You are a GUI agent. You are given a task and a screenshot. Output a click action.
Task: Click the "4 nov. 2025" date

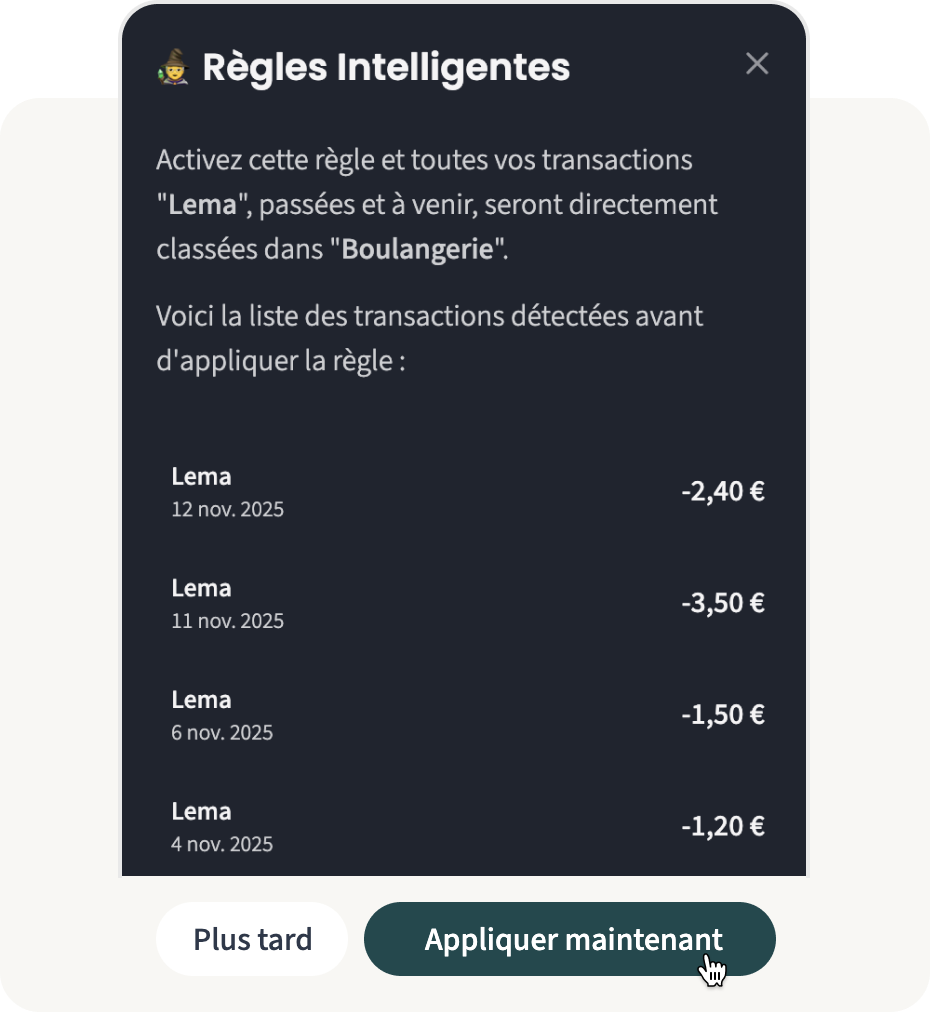[222, 844]
